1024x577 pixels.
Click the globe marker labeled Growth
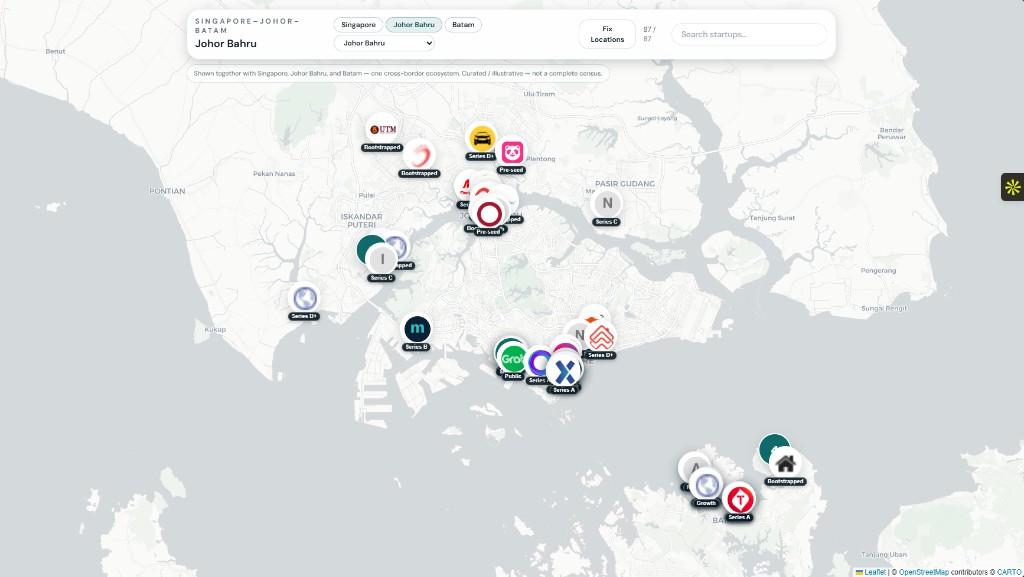click(707, 485)
